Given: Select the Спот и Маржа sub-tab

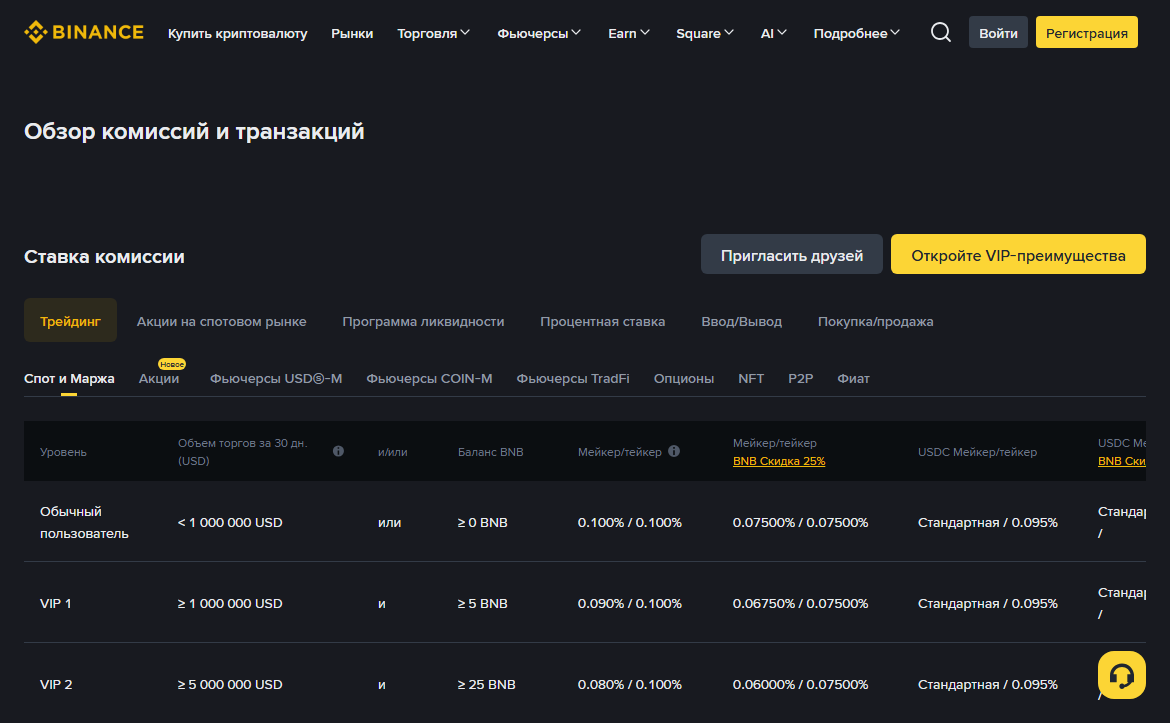Looking at the screenshot, I should 69,378.
